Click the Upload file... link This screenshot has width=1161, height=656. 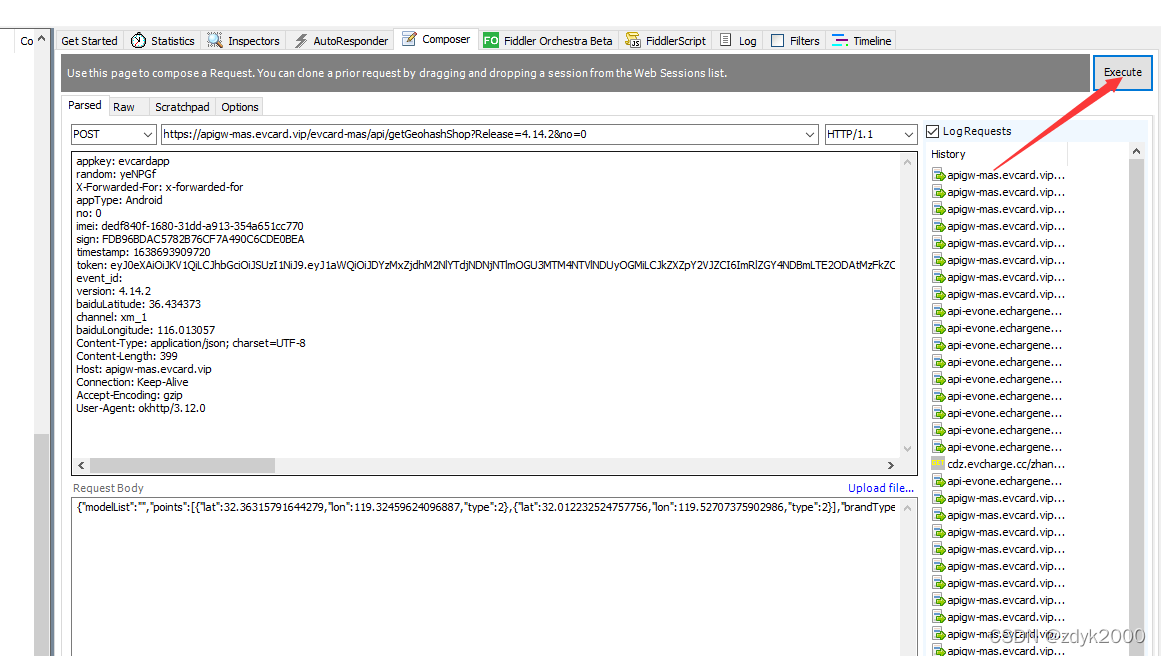[880, 488]
